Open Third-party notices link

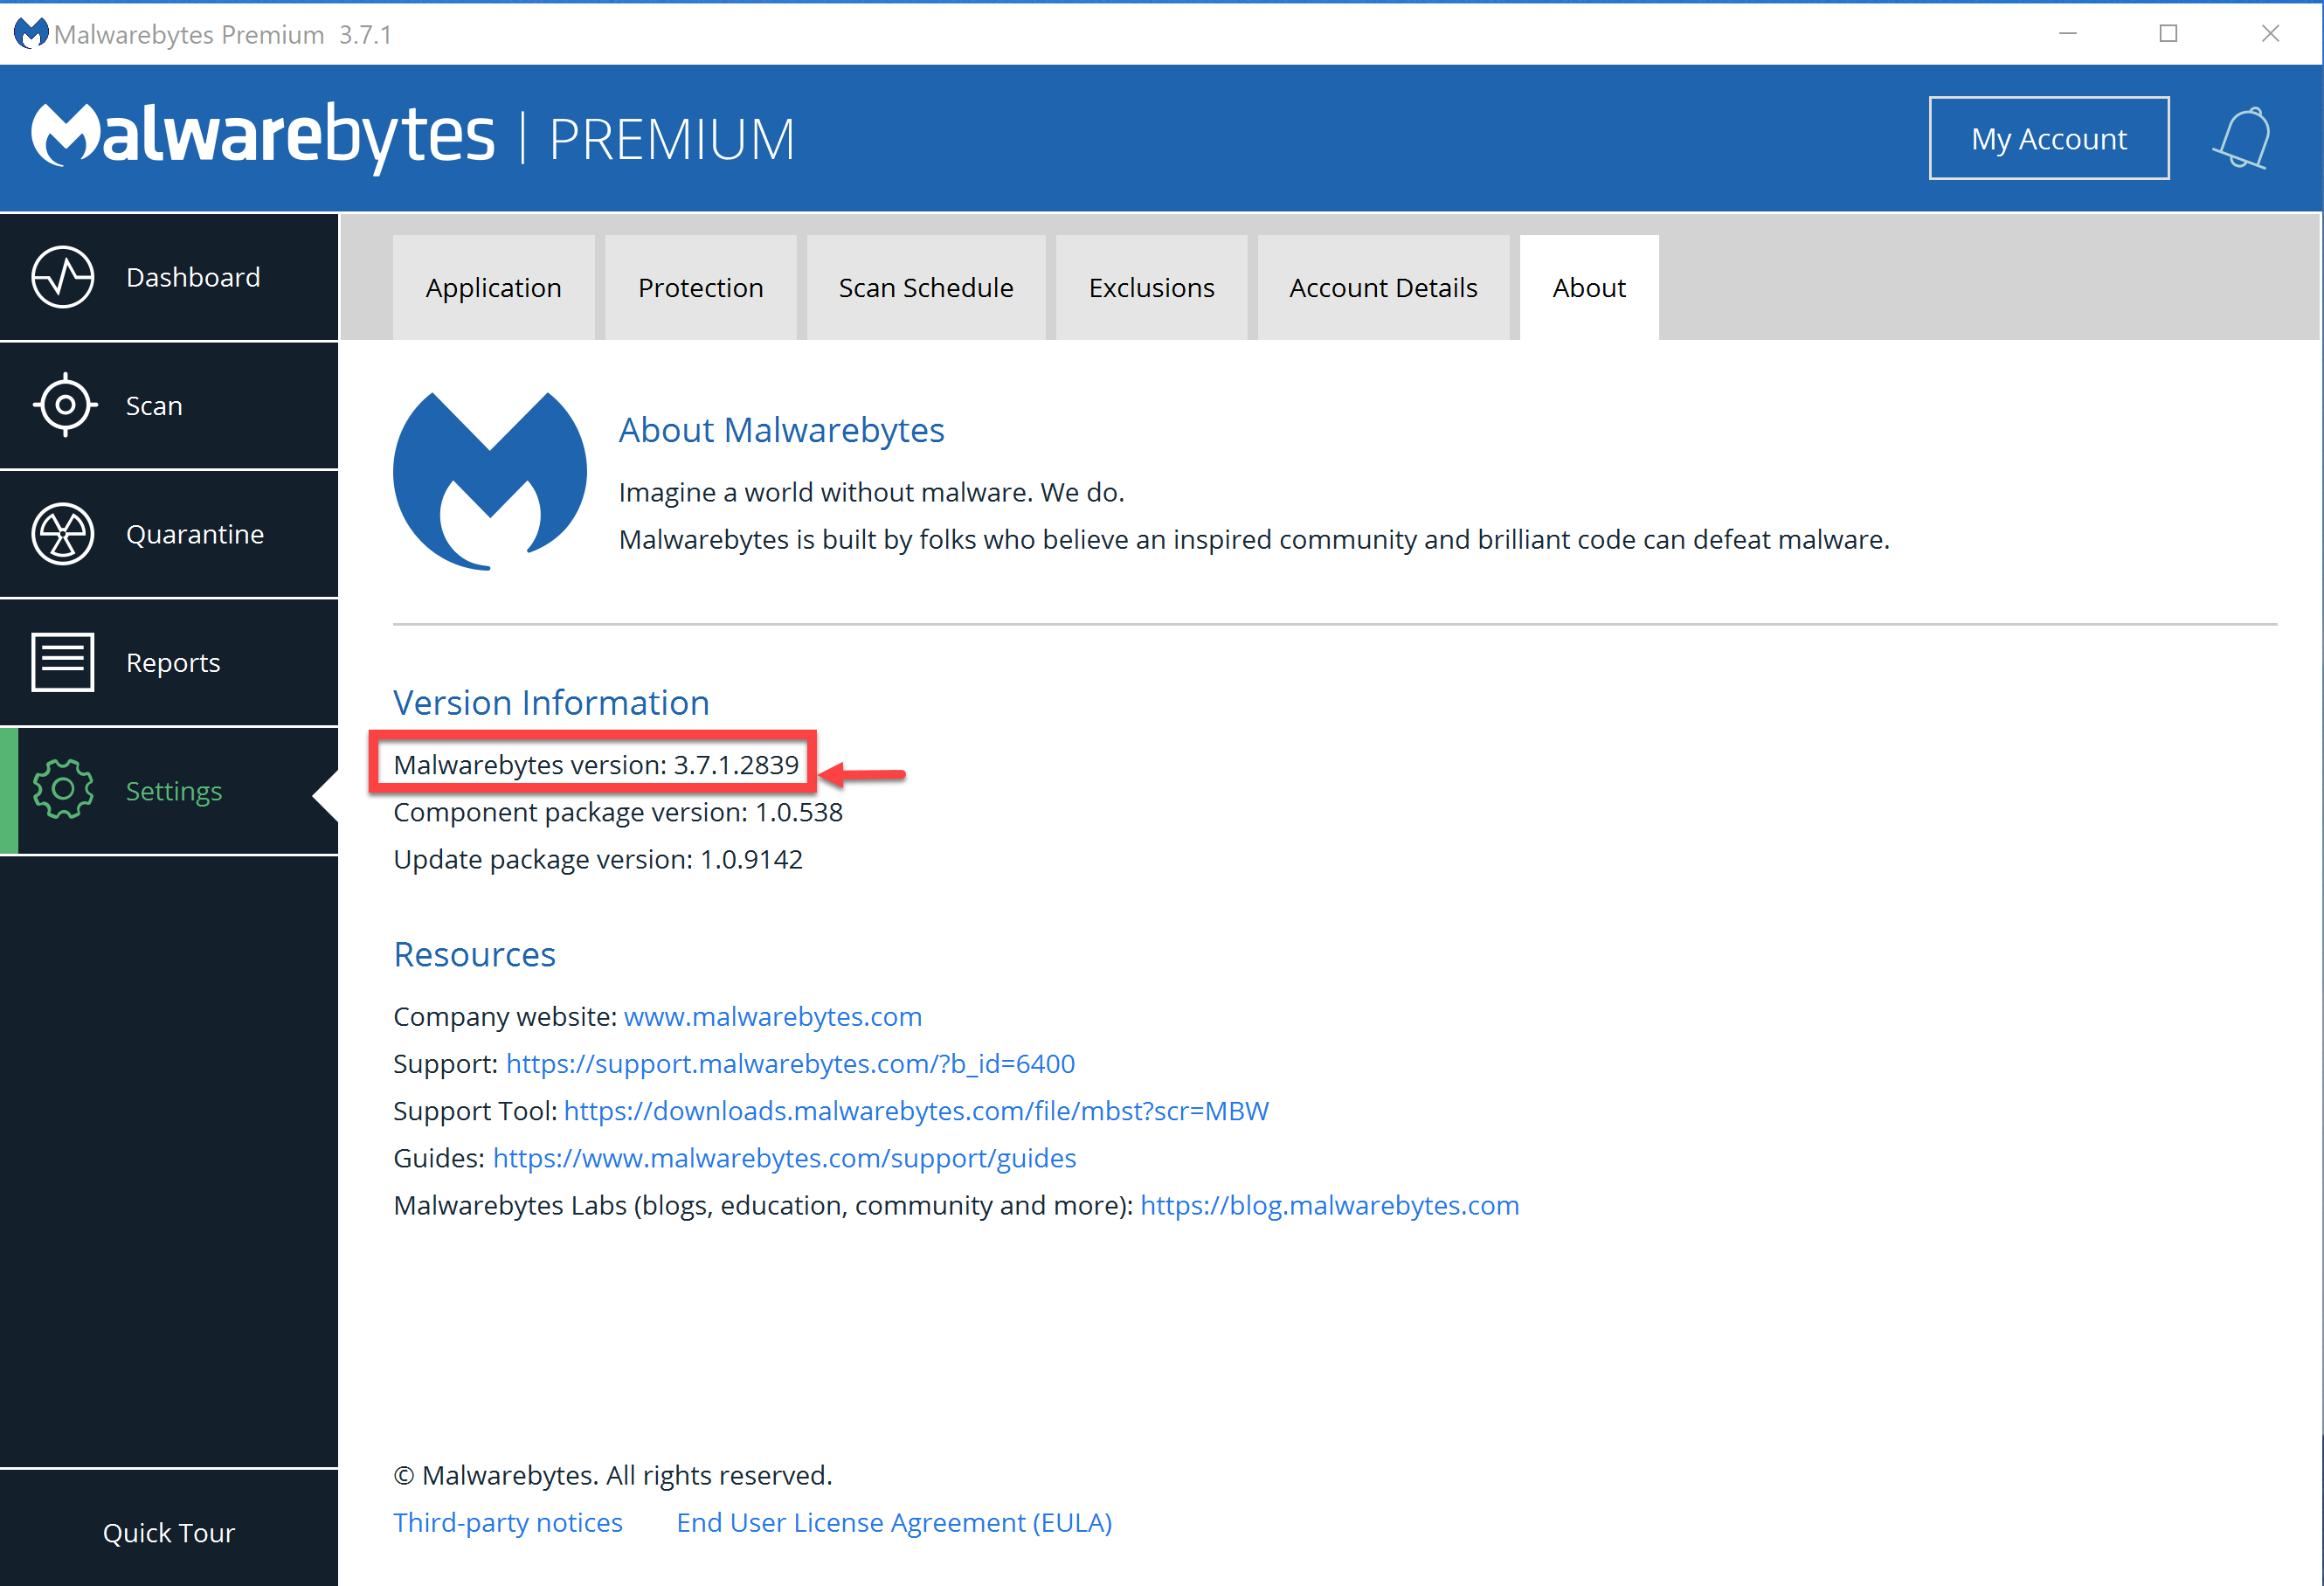508,1522
